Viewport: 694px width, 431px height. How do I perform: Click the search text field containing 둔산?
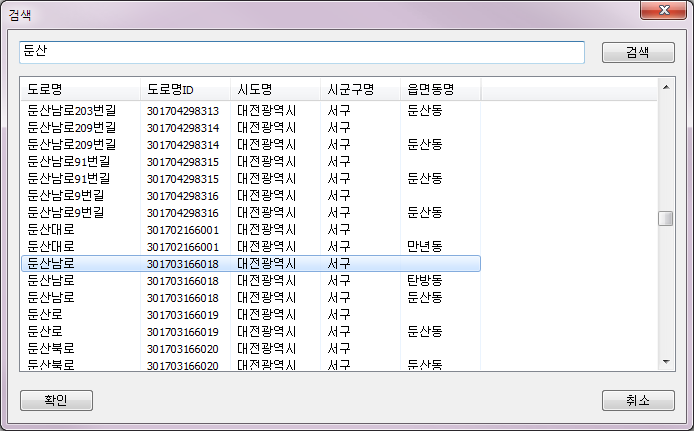click(x=302, y=52)
